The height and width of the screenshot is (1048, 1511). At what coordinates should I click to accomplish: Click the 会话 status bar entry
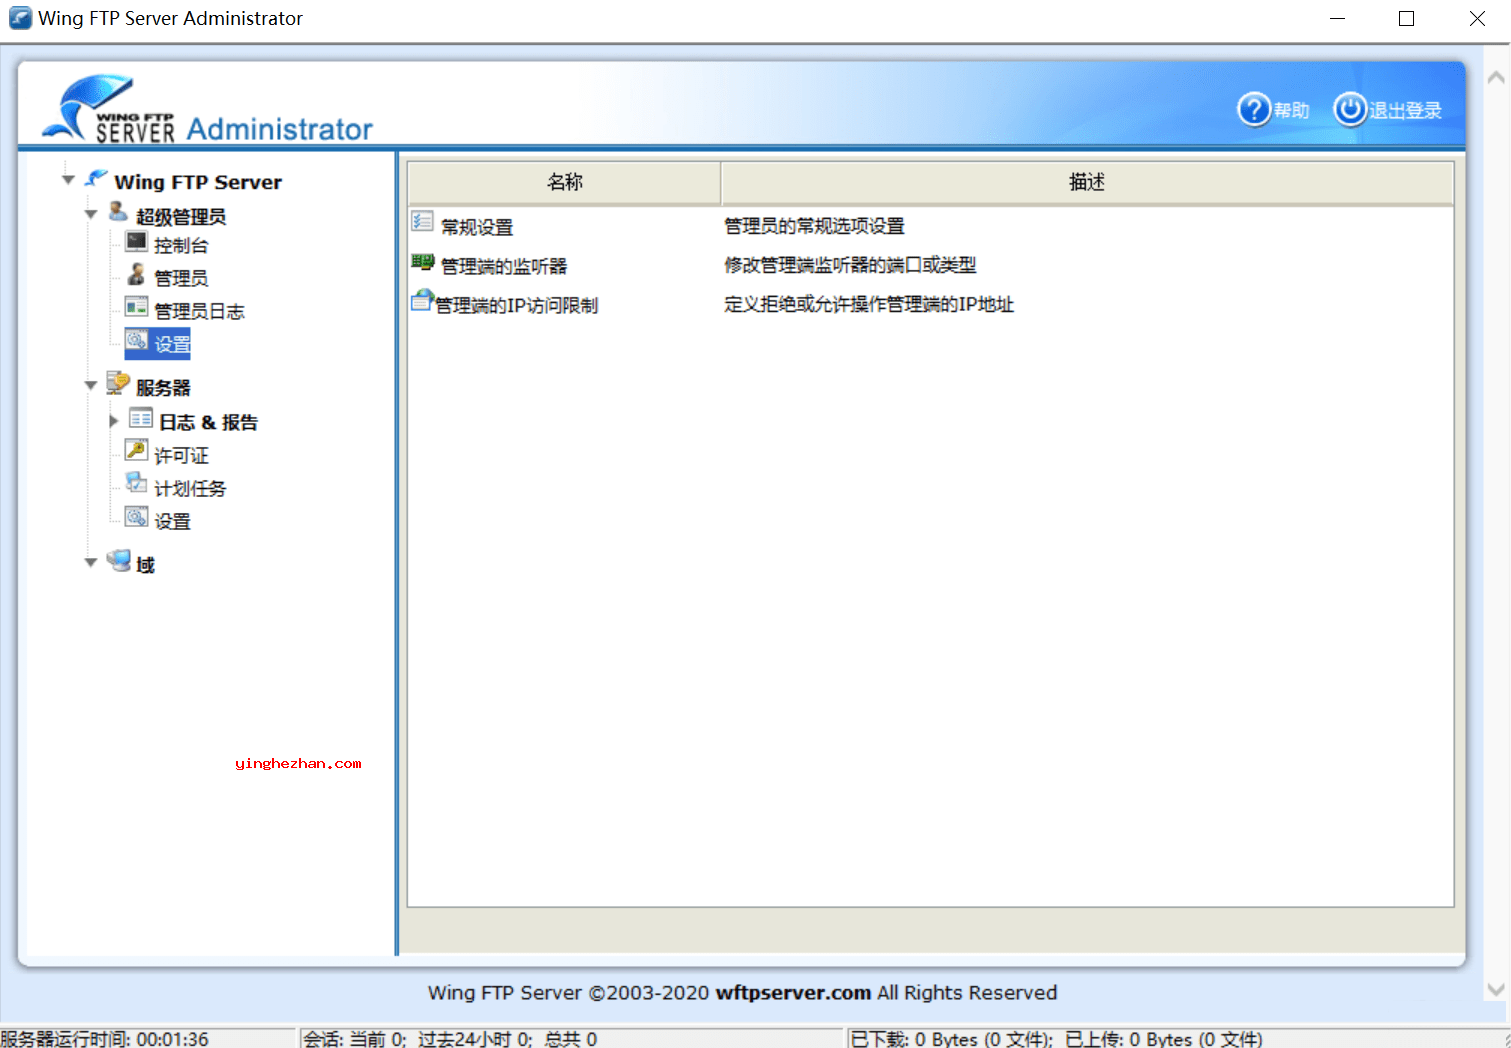click(x=450, y=1039)
